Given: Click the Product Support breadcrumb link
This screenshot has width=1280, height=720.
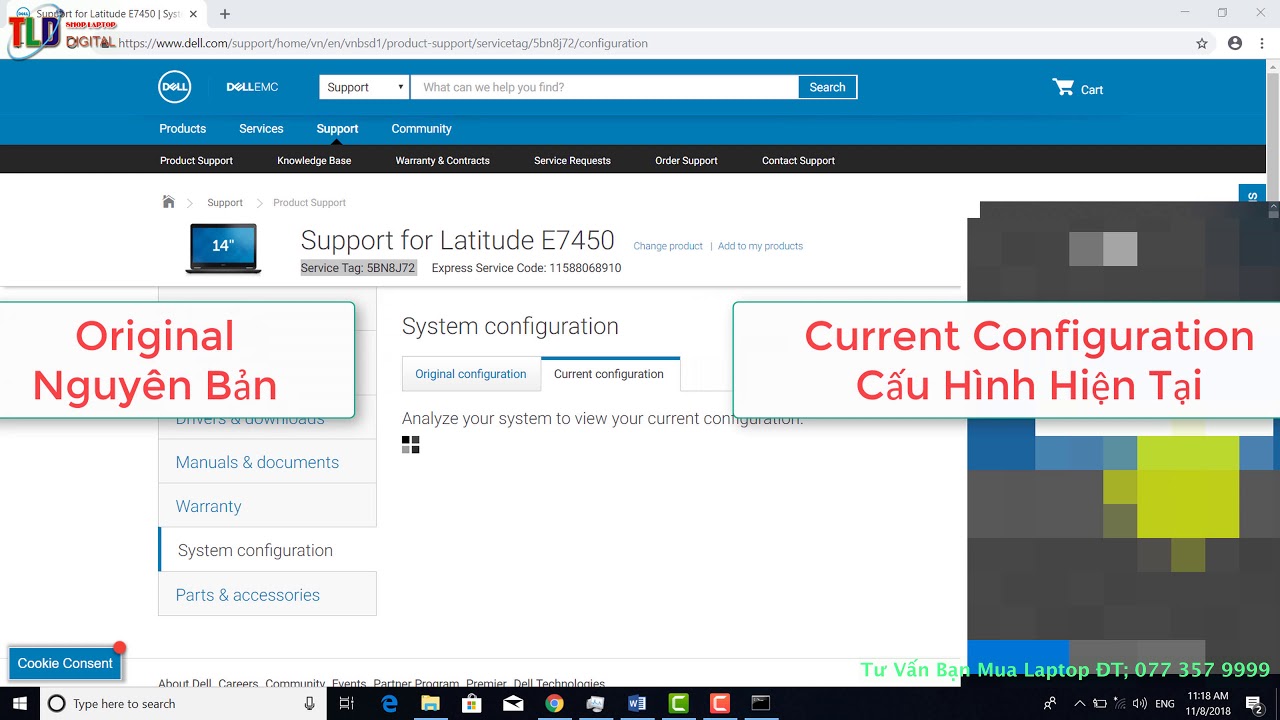Looking at the screenshot, I should [309, 202].
